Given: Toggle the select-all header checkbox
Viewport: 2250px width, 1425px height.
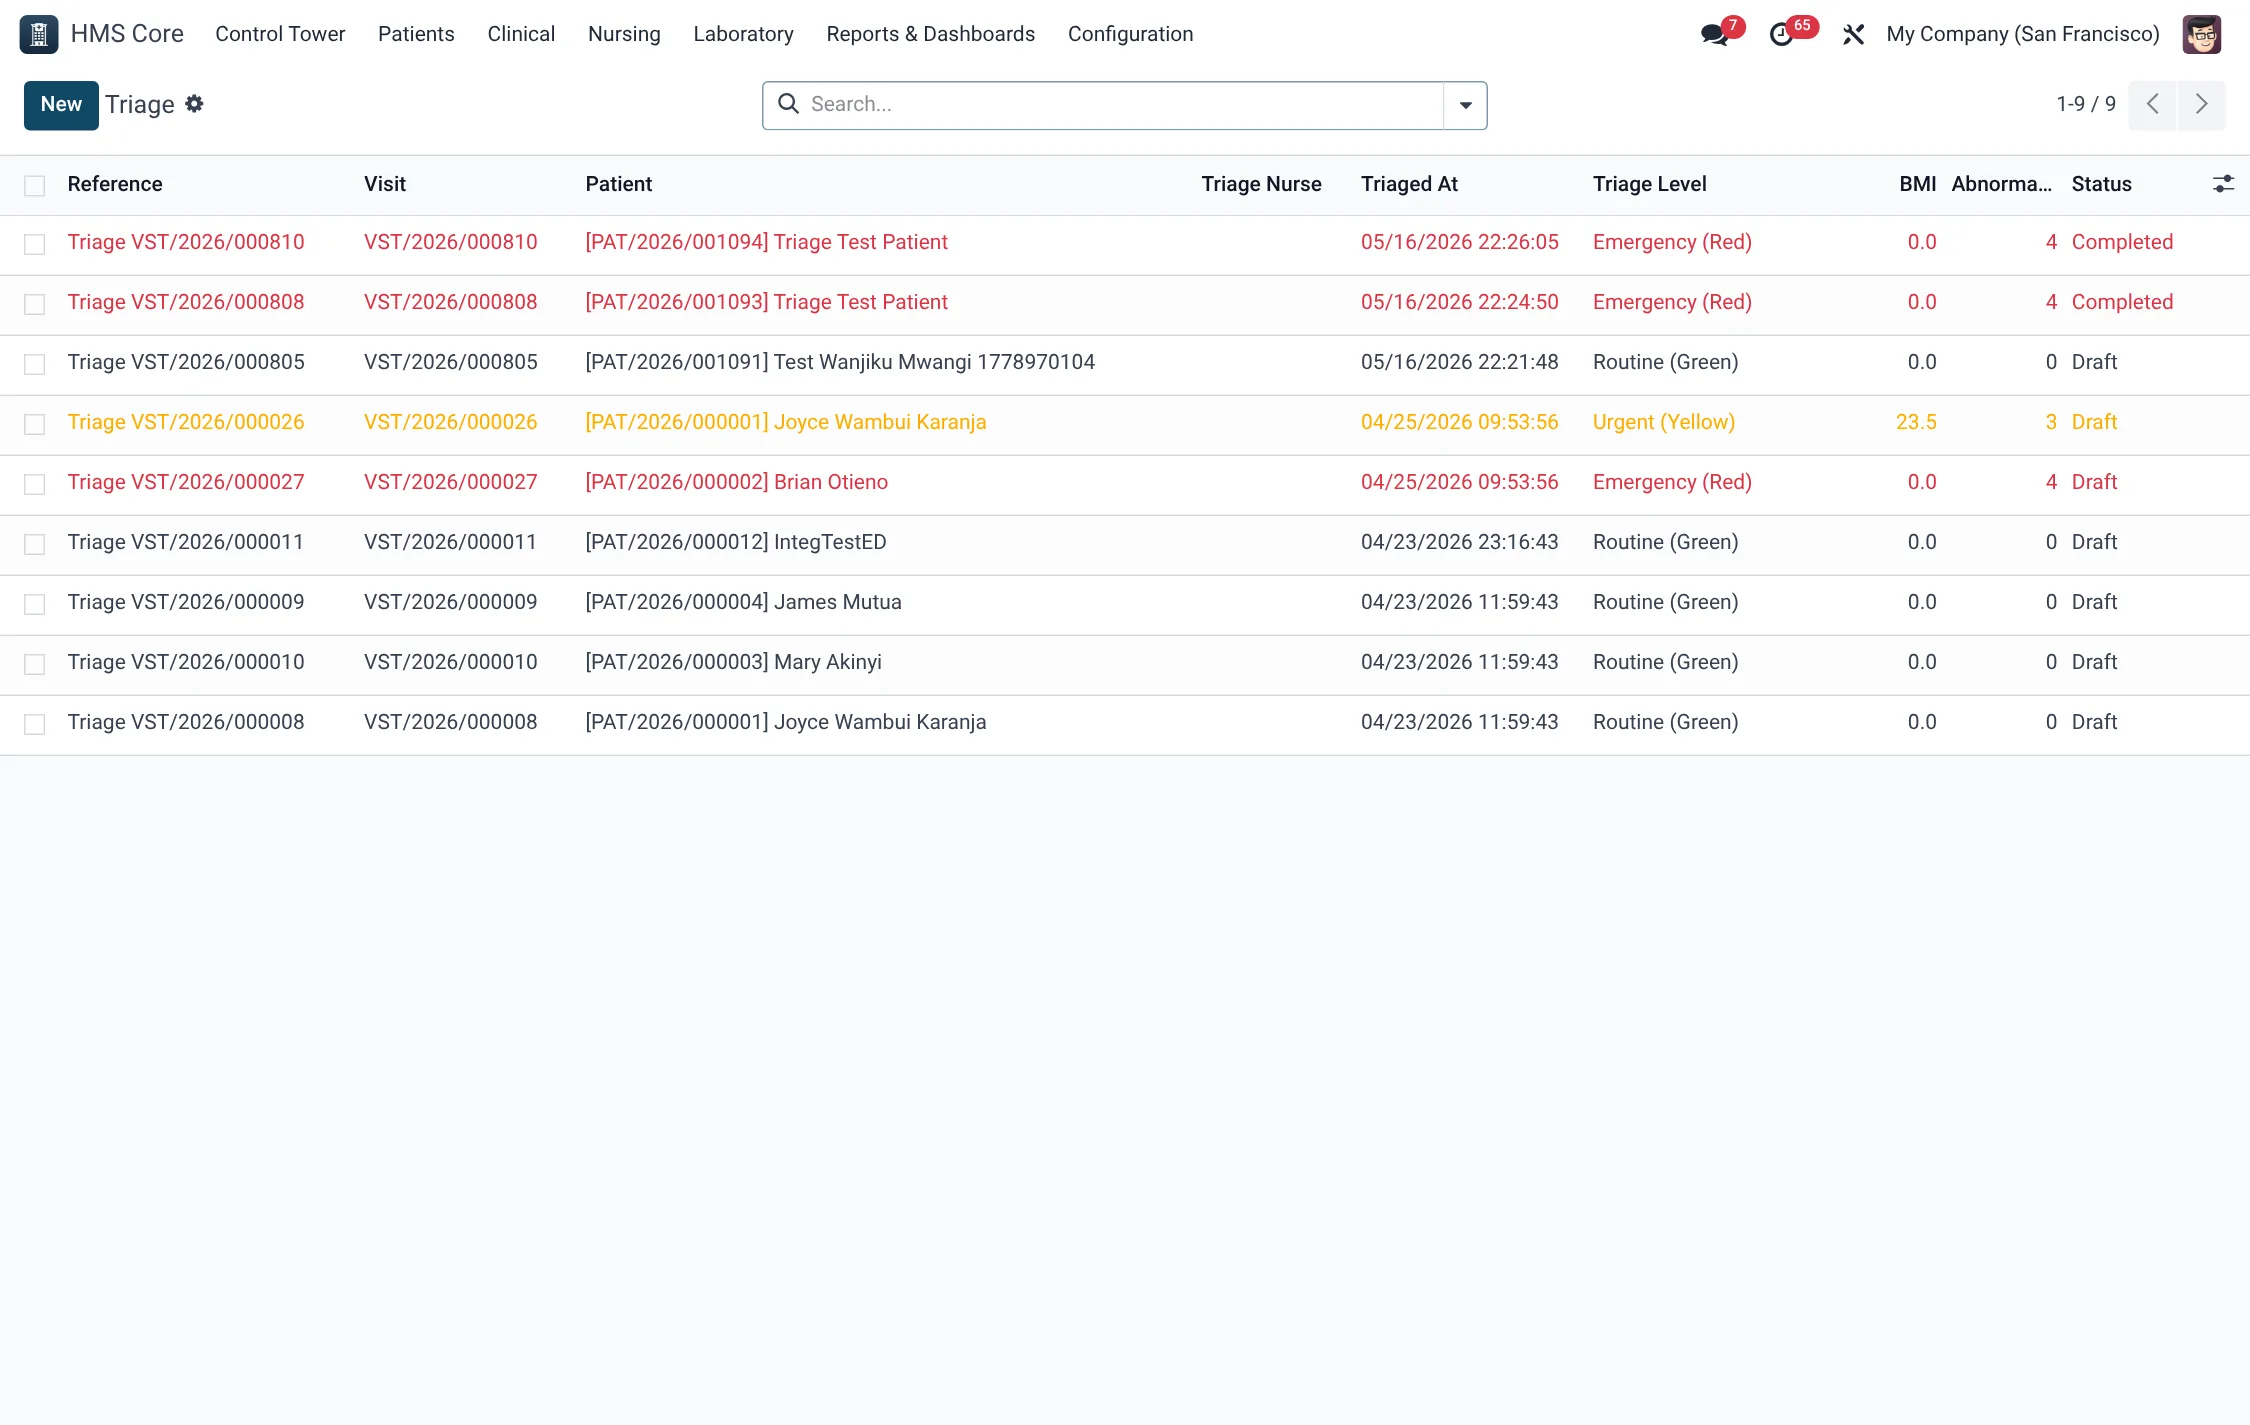Looking at the screenshot, I should 35,185.
